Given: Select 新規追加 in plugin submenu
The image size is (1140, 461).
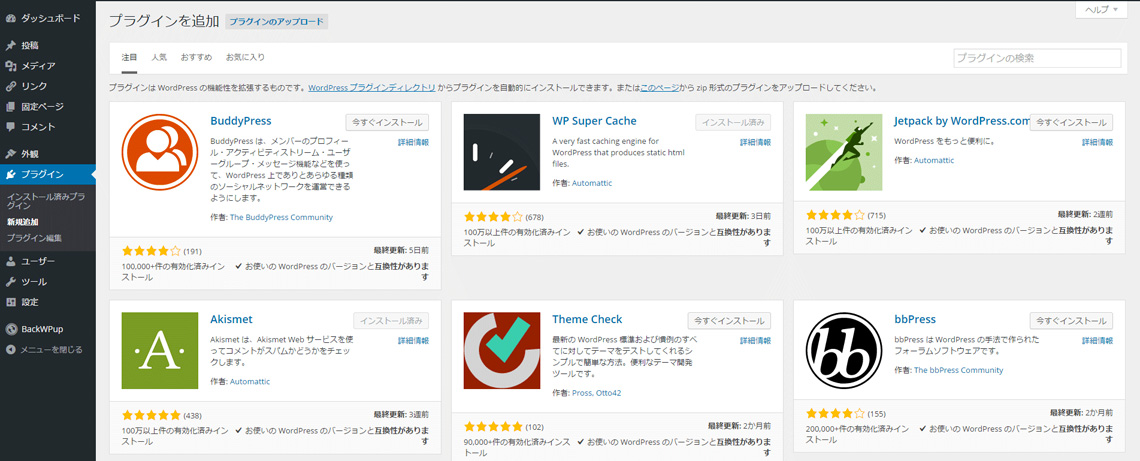Looking at the screenshot, I should (23, 222).
